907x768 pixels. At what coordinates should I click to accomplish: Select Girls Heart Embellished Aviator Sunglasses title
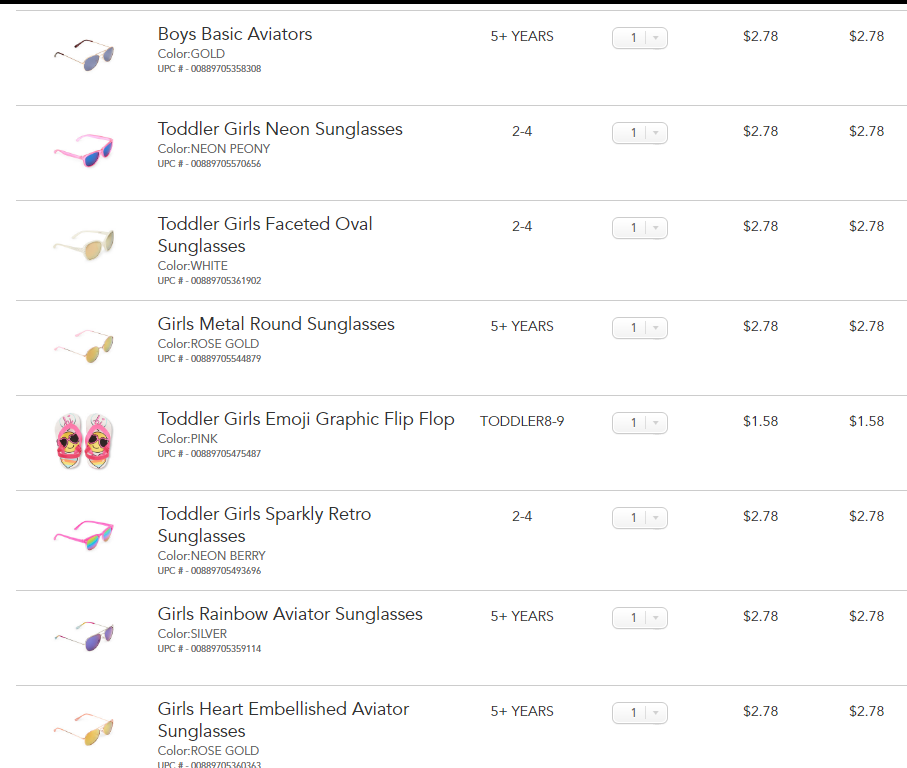click(283, 709)
